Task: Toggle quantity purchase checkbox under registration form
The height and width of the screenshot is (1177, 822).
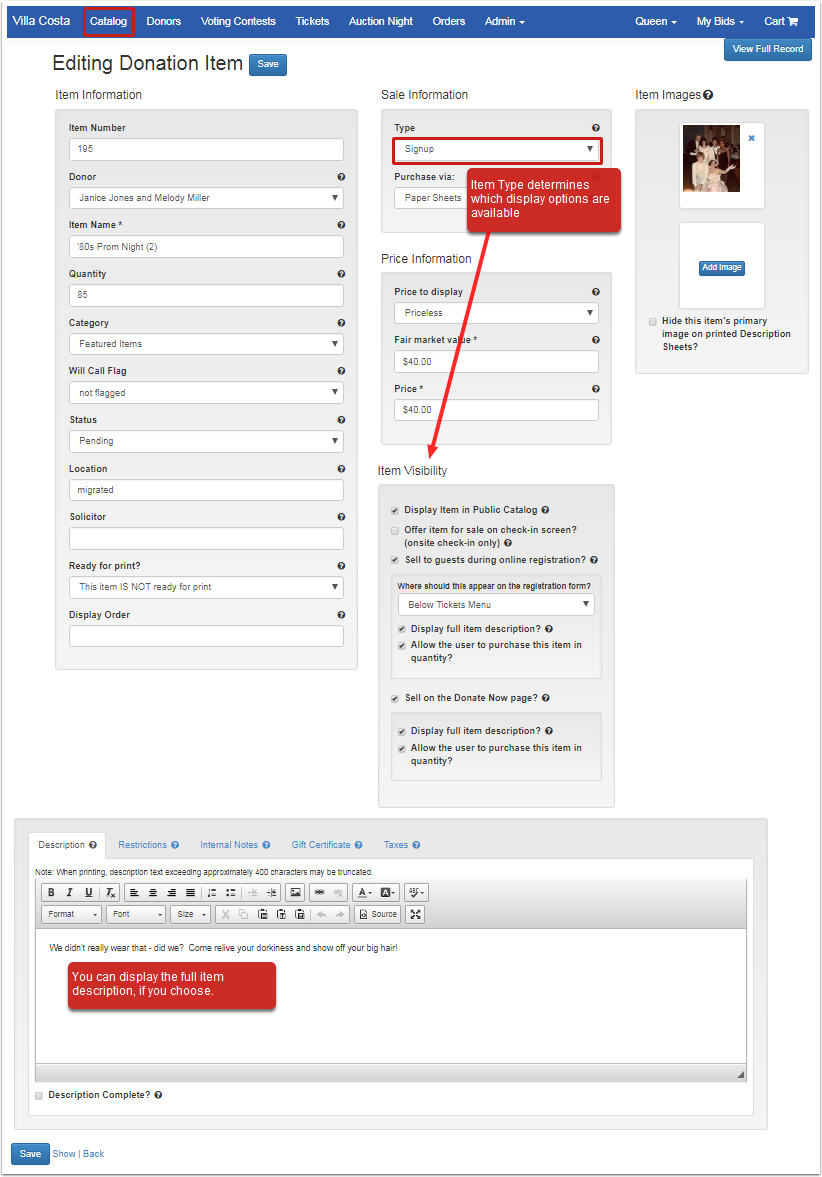Action: 402,646
